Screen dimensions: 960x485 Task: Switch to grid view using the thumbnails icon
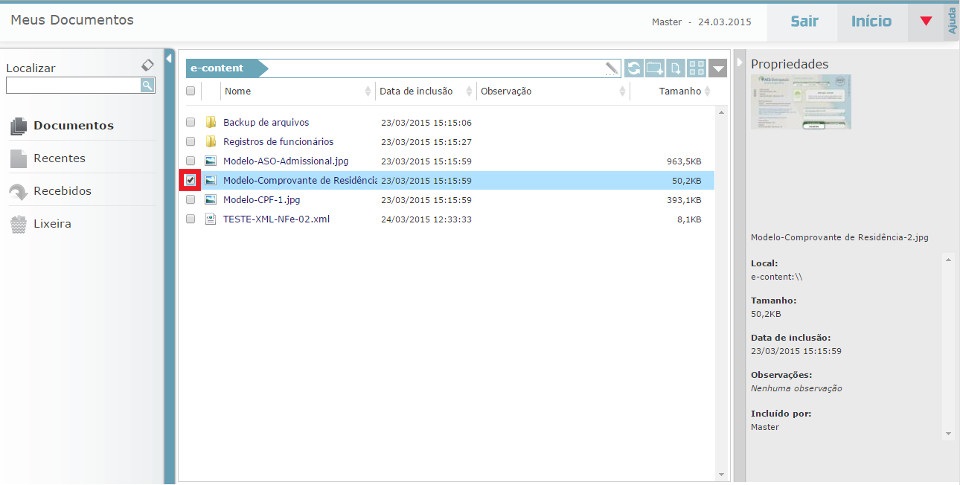[697, 69]
